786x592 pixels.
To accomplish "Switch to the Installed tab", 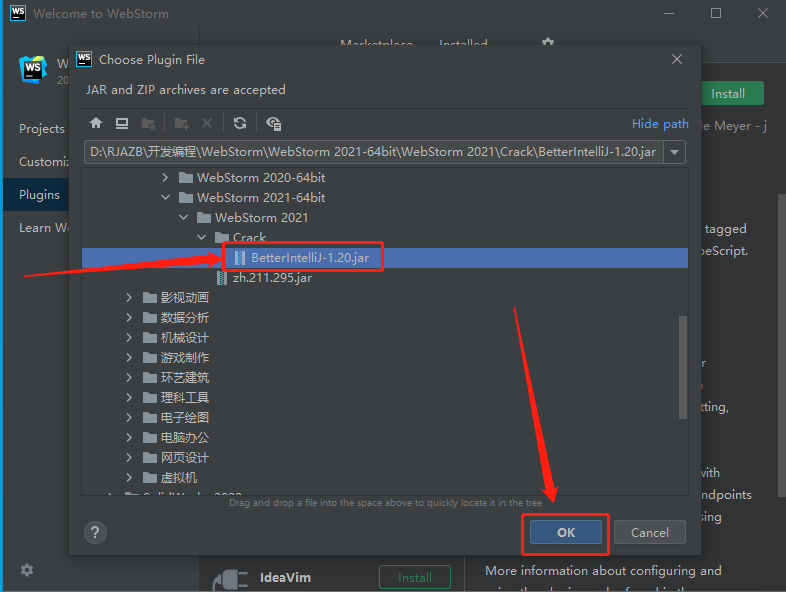I will tap(463, 43).
